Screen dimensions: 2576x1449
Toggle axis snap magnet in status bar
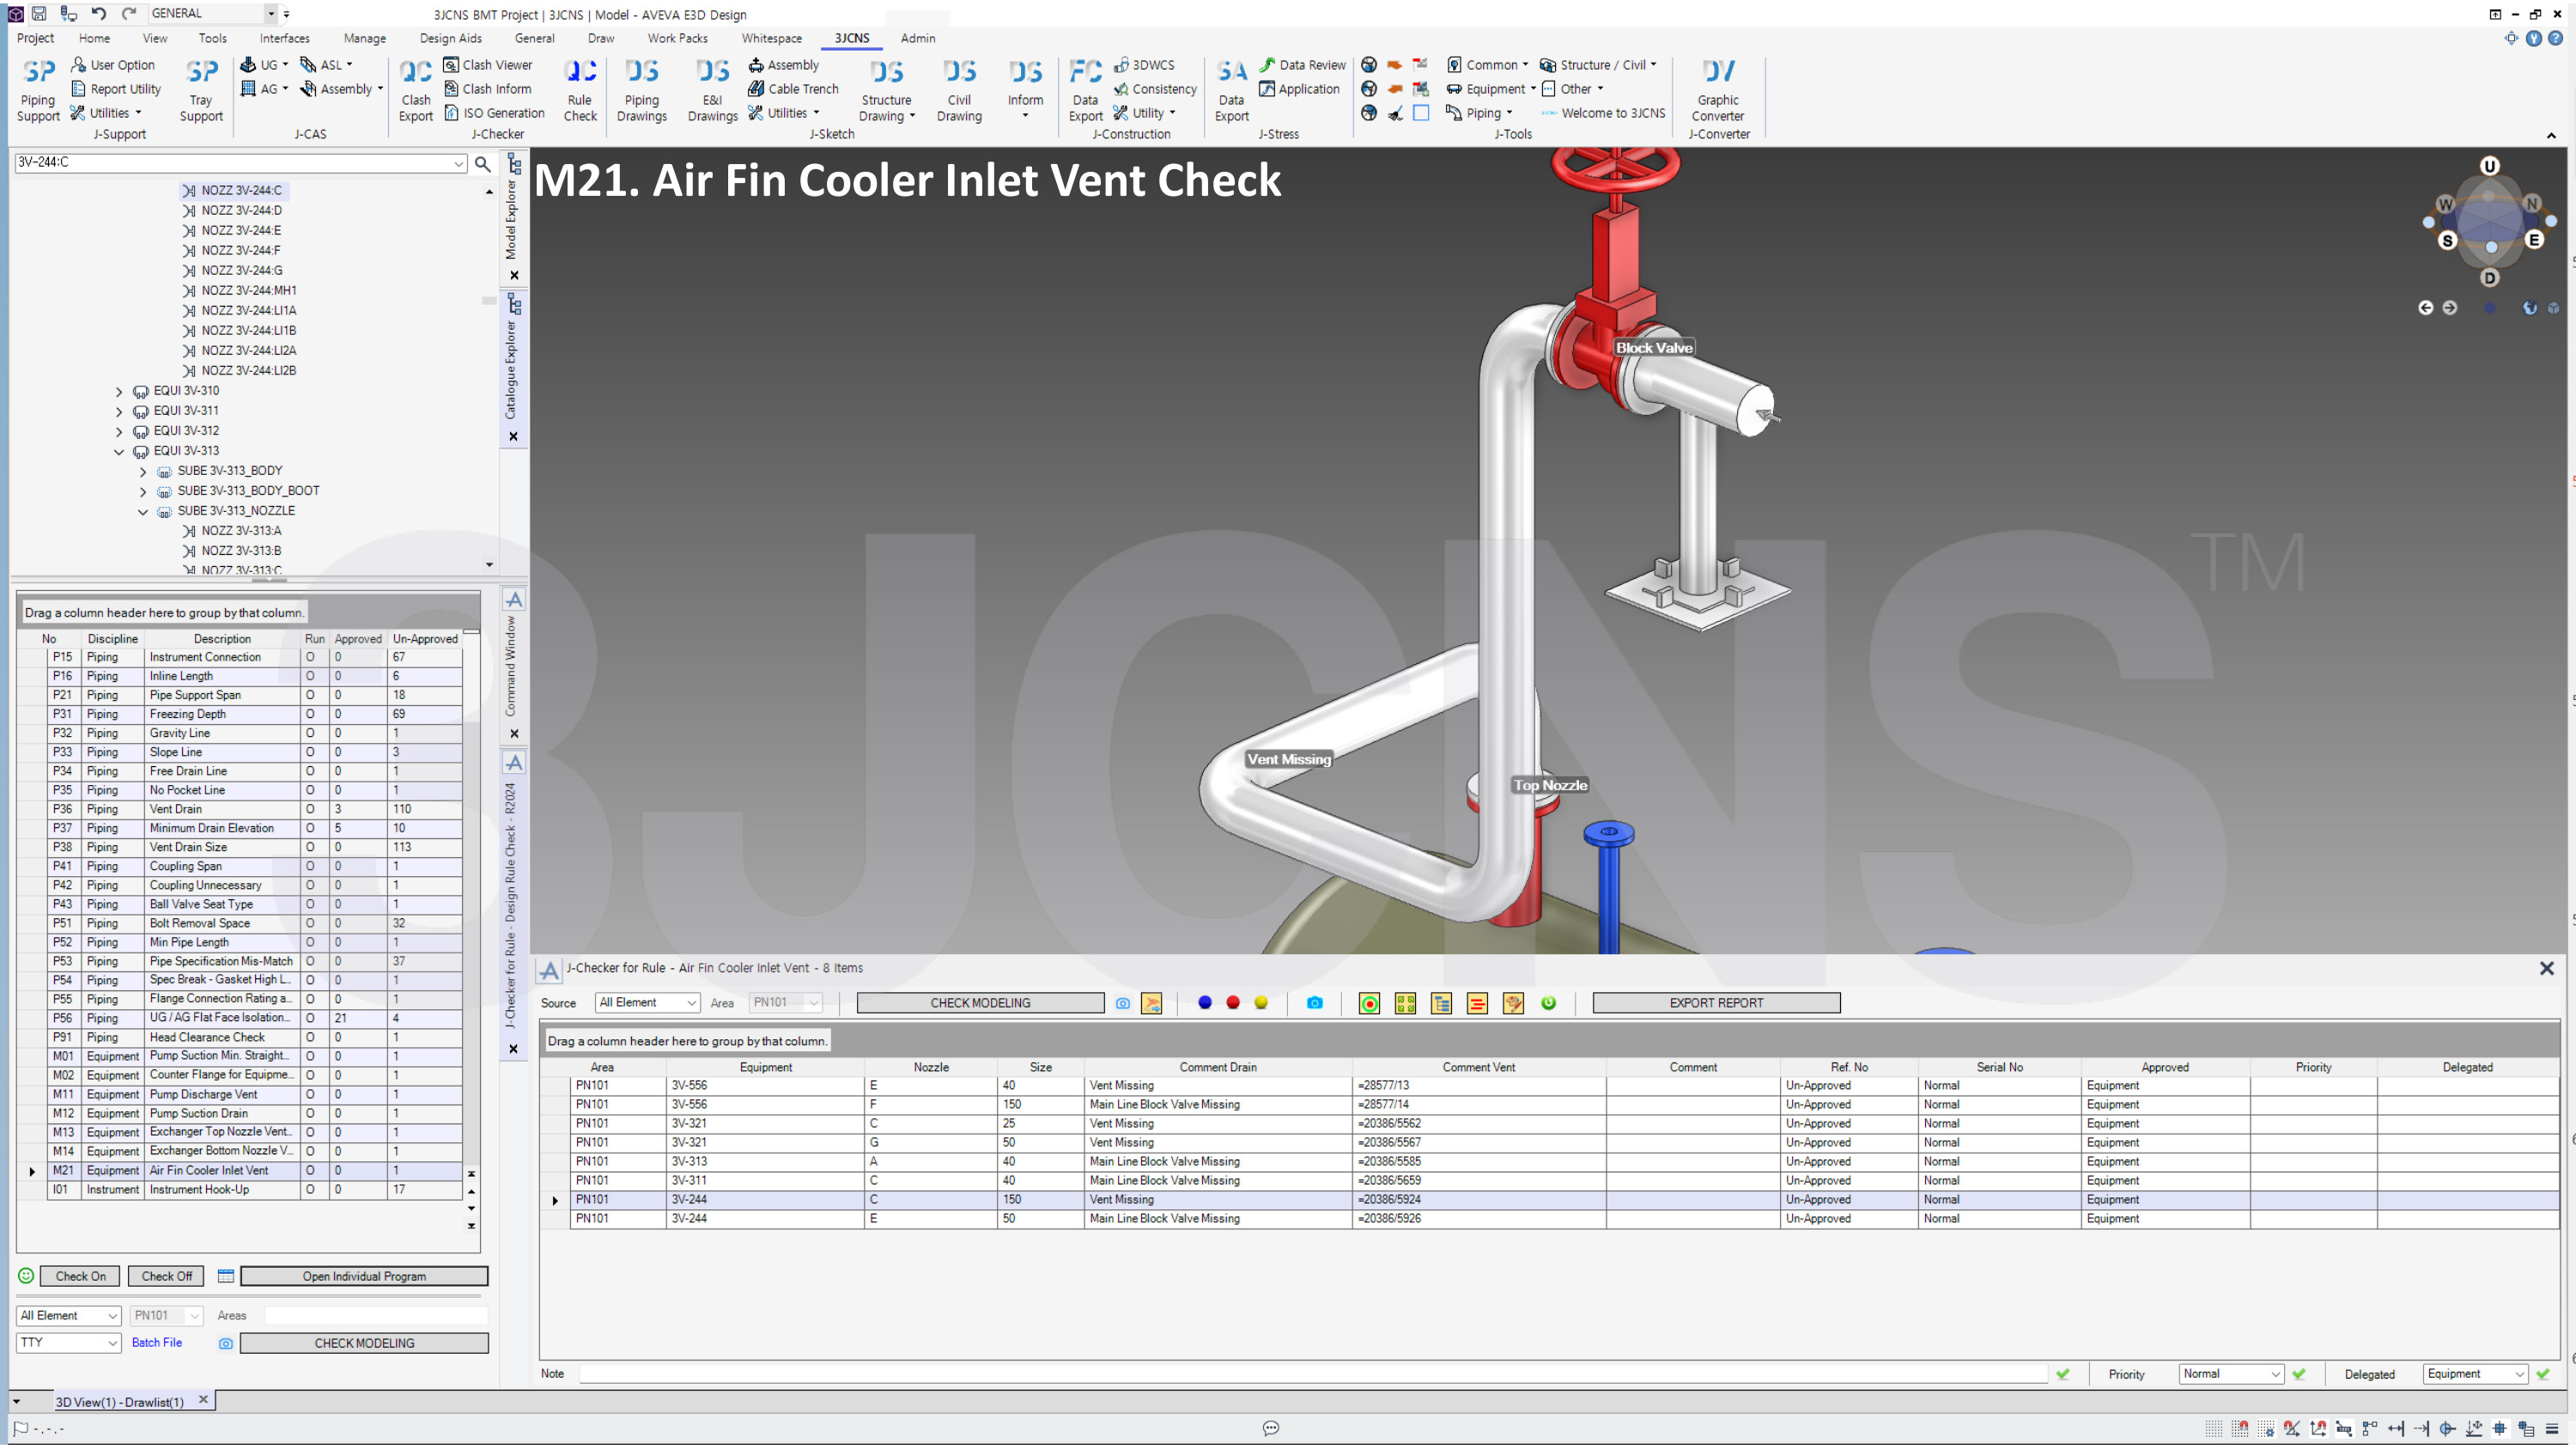coord(2318,1429)
